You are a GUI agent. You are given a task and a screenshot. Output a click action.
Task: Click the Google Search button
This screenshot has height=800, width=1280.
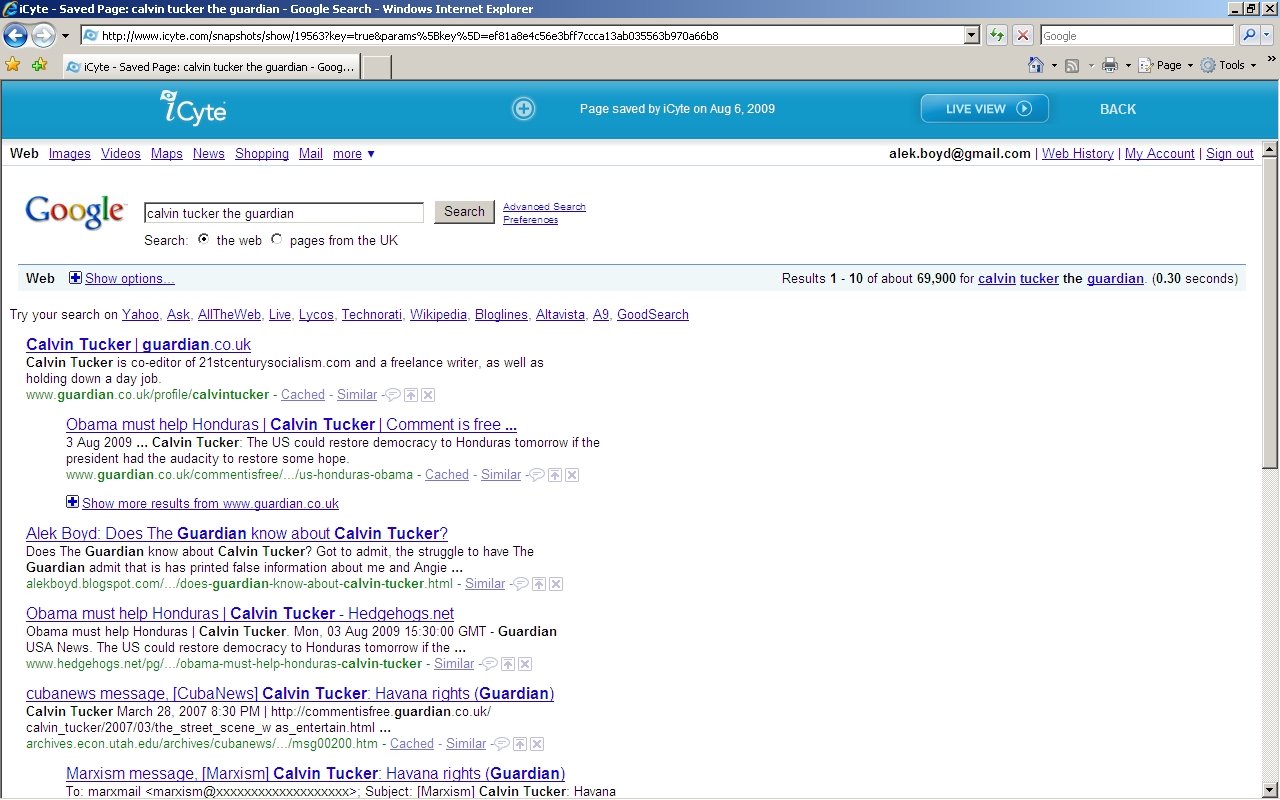[x=464, y=211]
